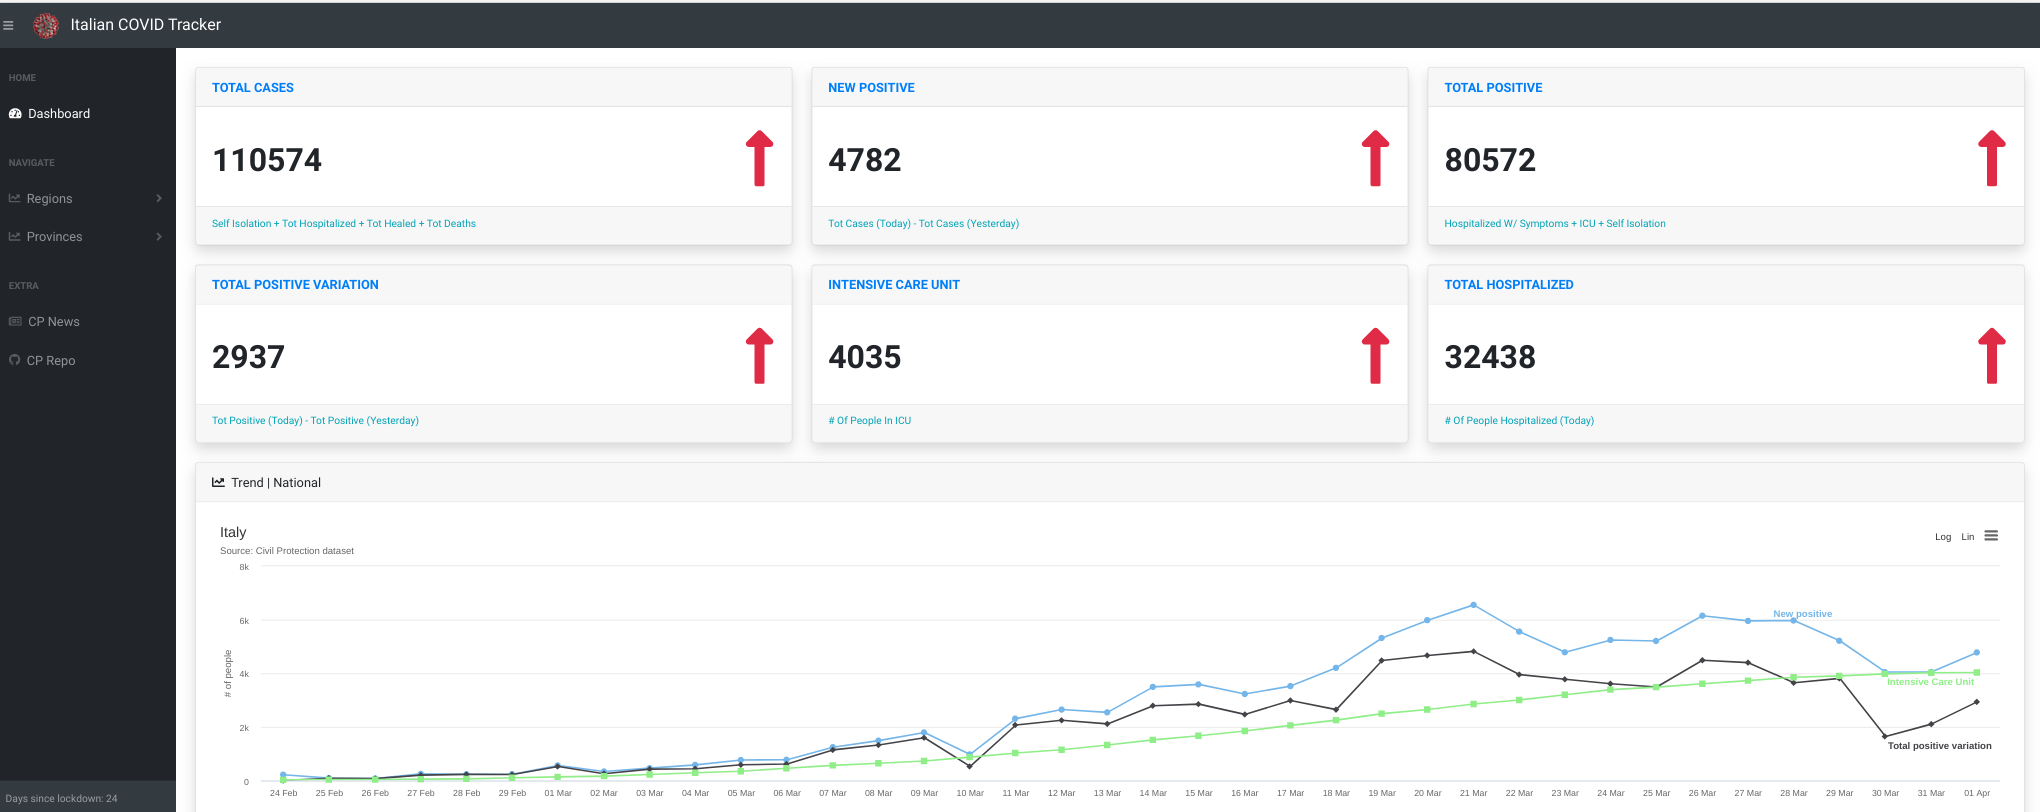
Task: Click the Dashboard gauge icon
Action: coord(15,114)
